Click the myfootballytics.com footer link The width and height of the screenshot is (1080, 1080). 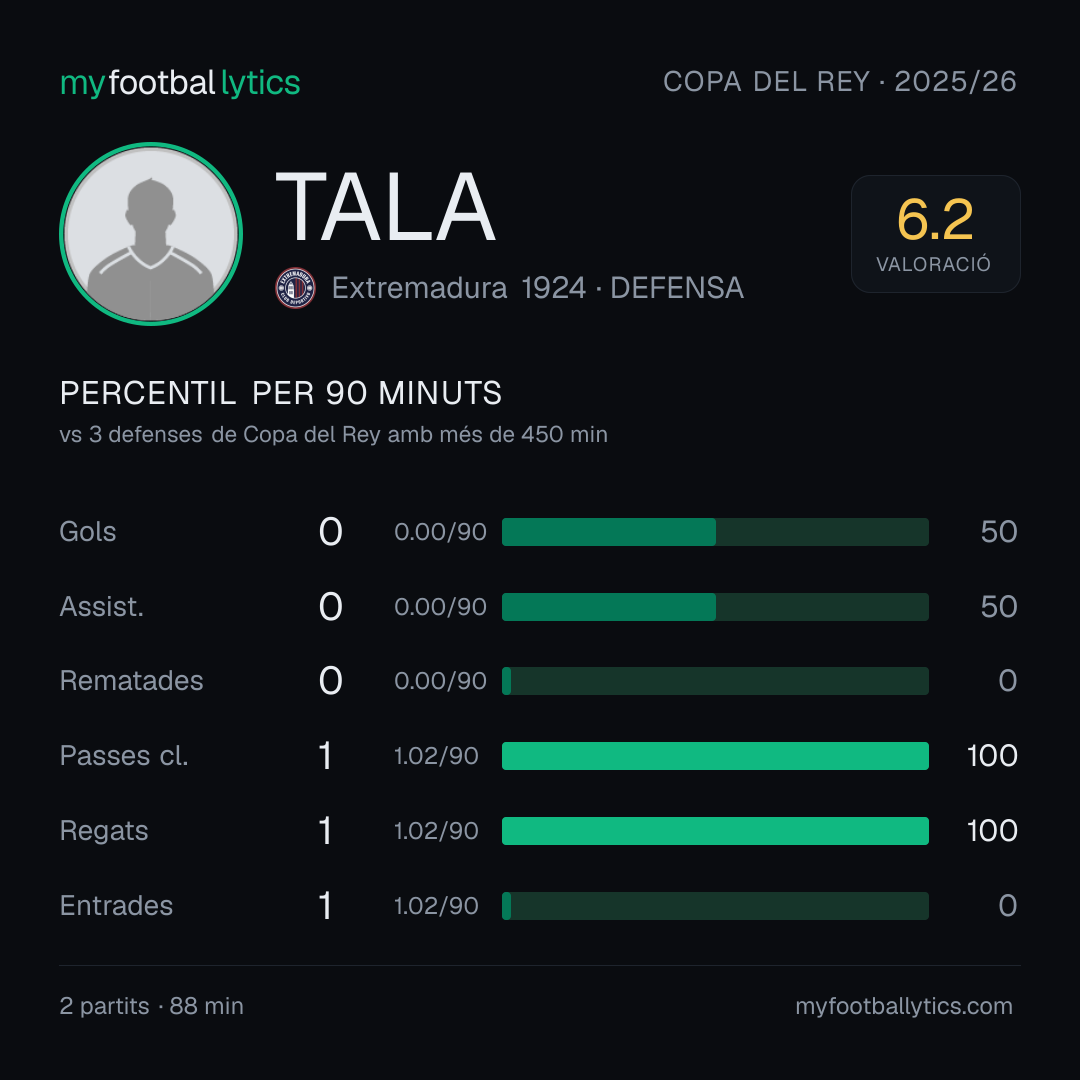point(904,1006)
